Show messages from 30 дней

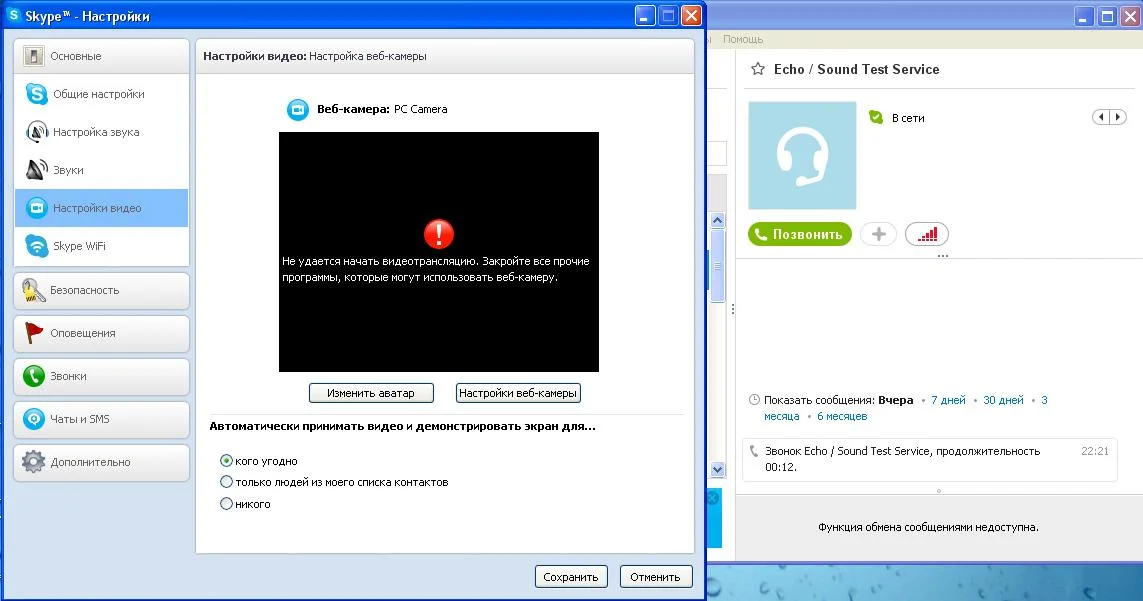pos(1003,400)
